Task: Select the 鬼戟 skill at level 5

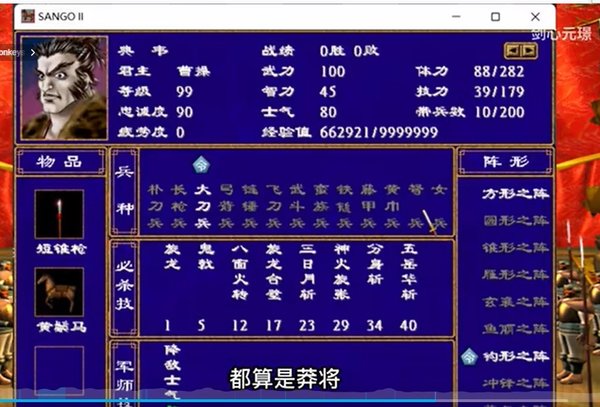Action: (x=206, y=257)
